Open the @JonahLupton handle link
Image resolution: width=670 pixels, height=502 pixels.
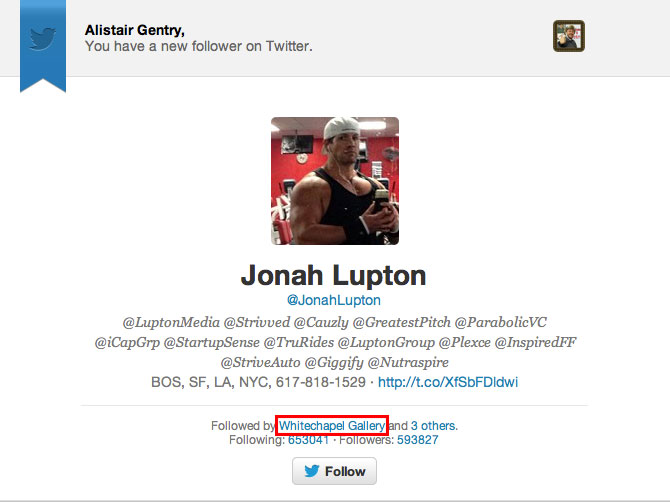[334, 300]
